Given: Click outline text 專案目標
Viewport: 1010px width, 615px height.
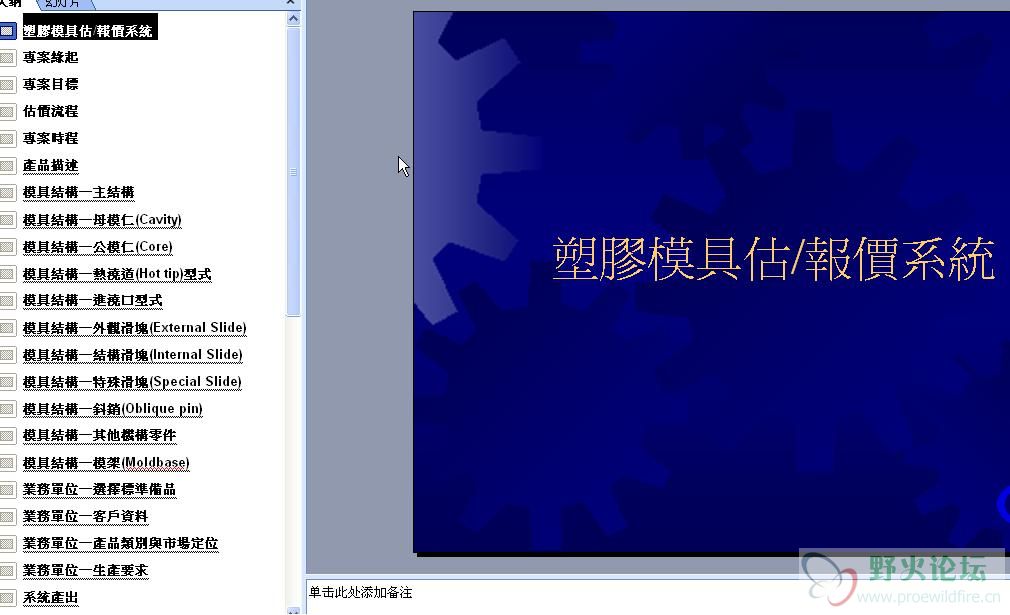Looking at the screenshot, I should [x=50, y=84].
